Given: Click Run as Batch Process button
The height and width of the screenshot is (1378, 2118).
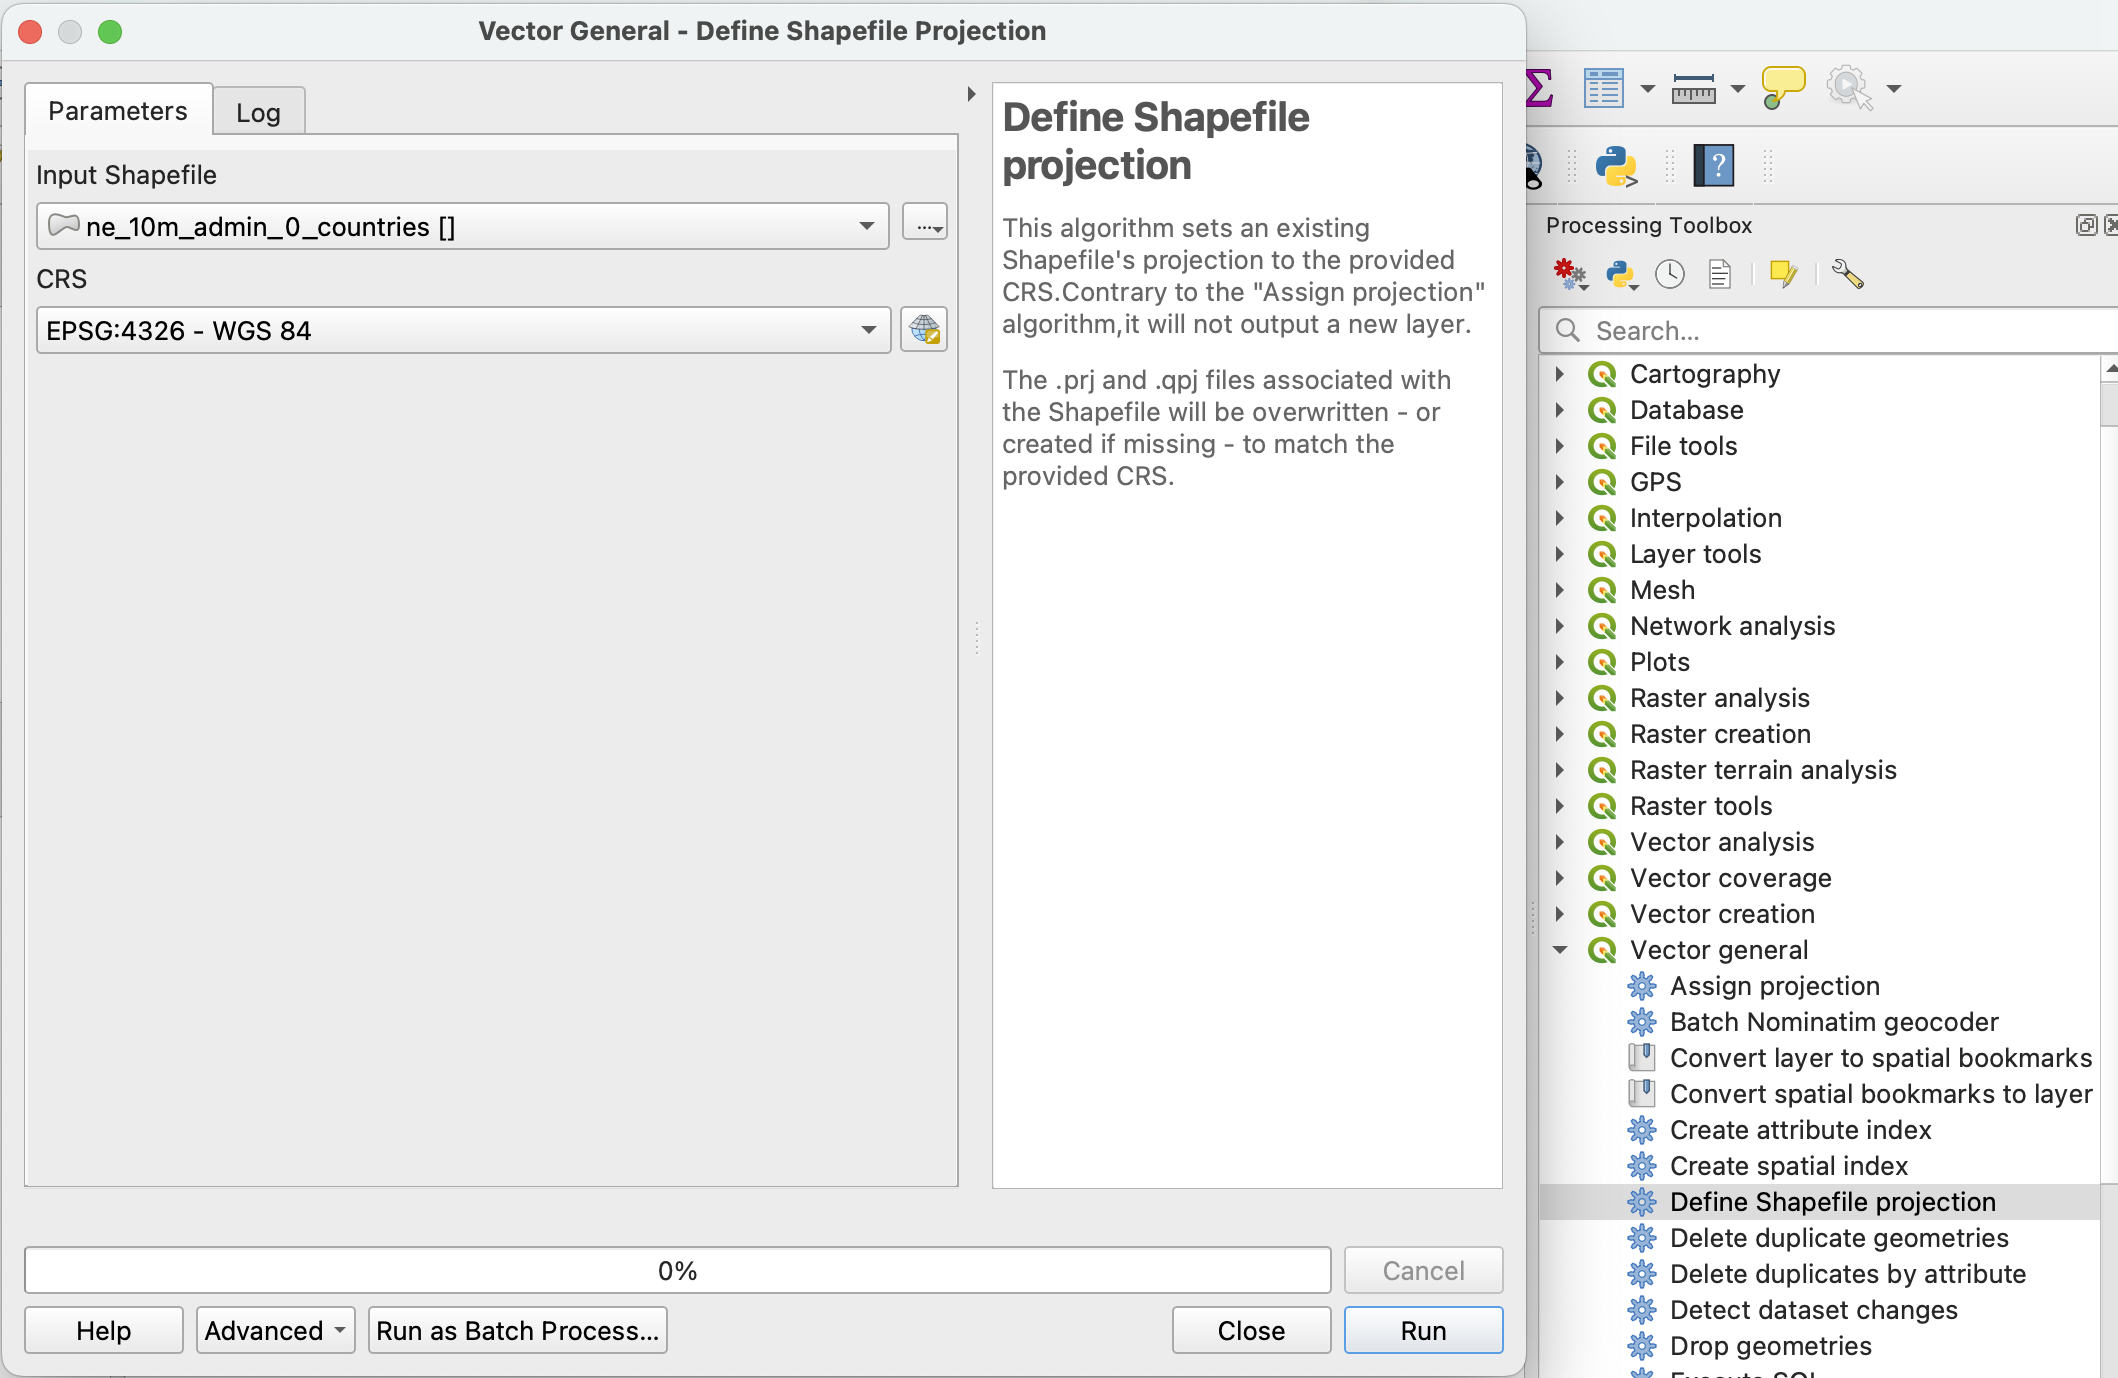Looking at the screenshot, I should pos(517,1330).
